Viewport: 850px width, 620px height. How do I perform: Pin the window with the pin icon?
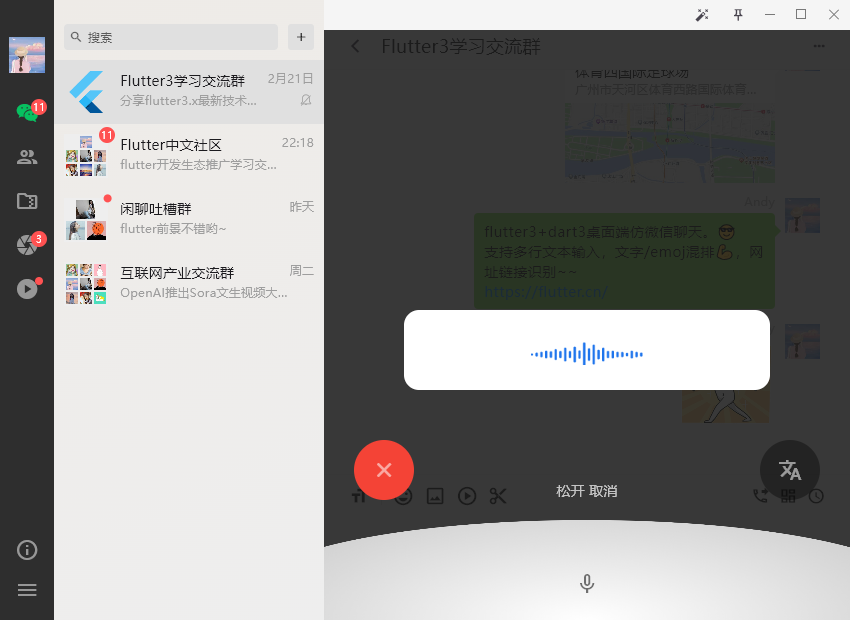[738, 15]
